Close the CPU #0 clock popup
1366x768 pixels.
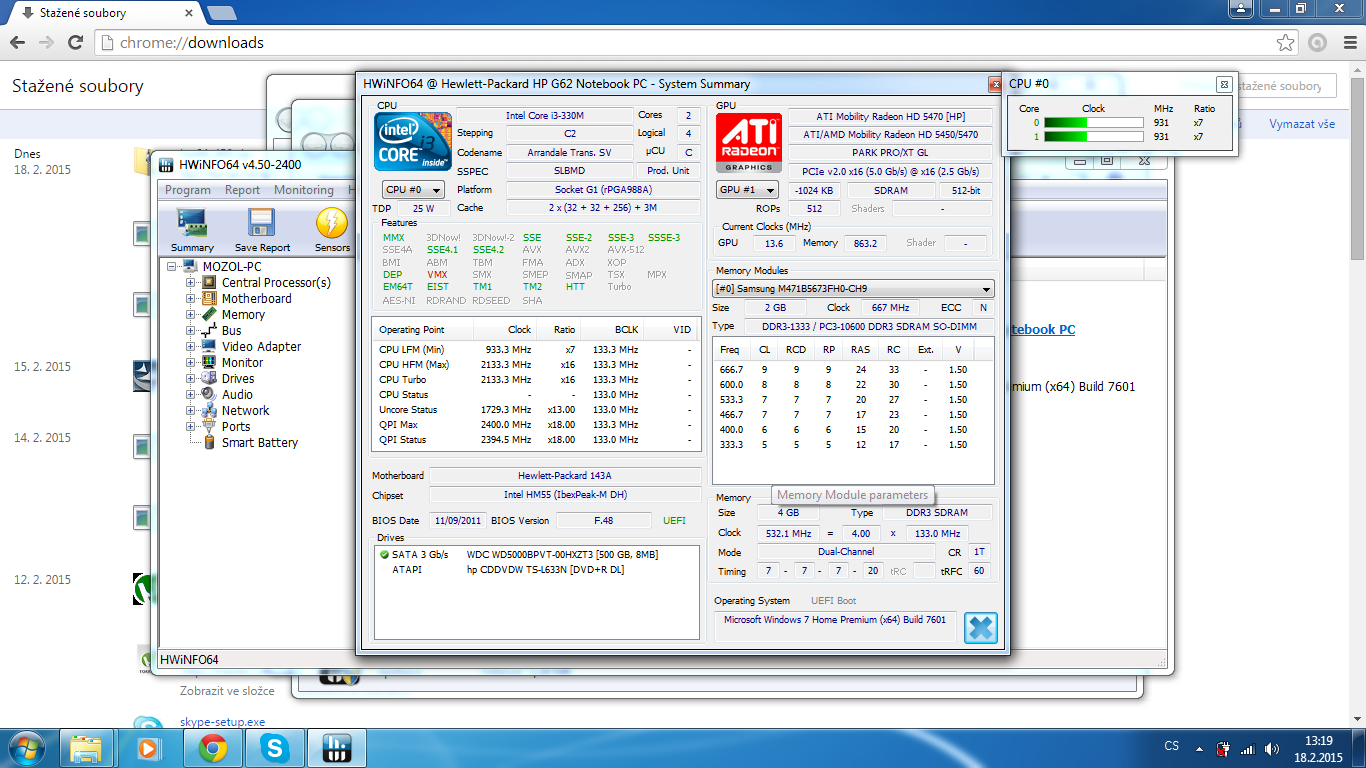click(x=1223, y=84)
